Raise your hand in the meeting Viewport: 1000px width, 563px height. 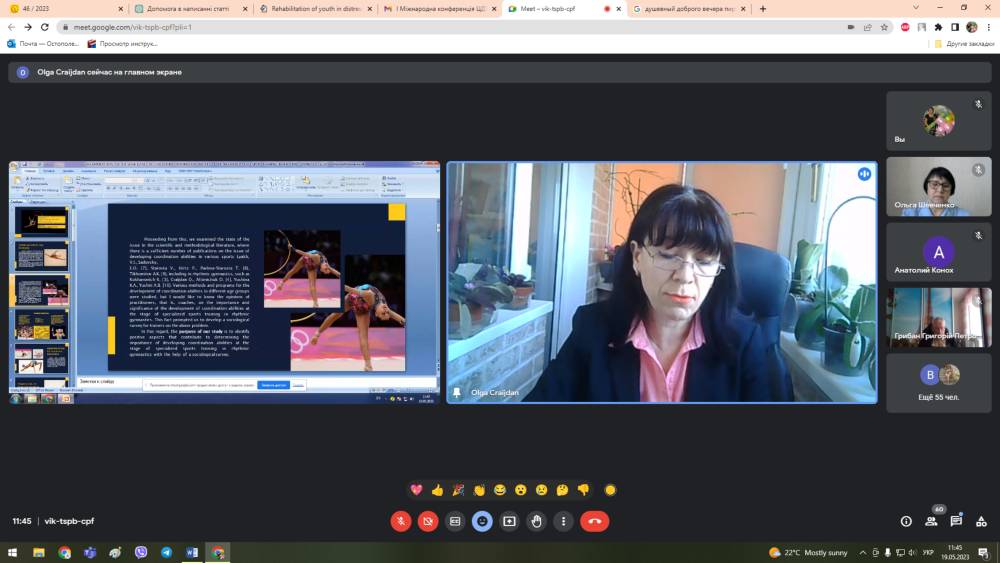click(x=537, y=521)
